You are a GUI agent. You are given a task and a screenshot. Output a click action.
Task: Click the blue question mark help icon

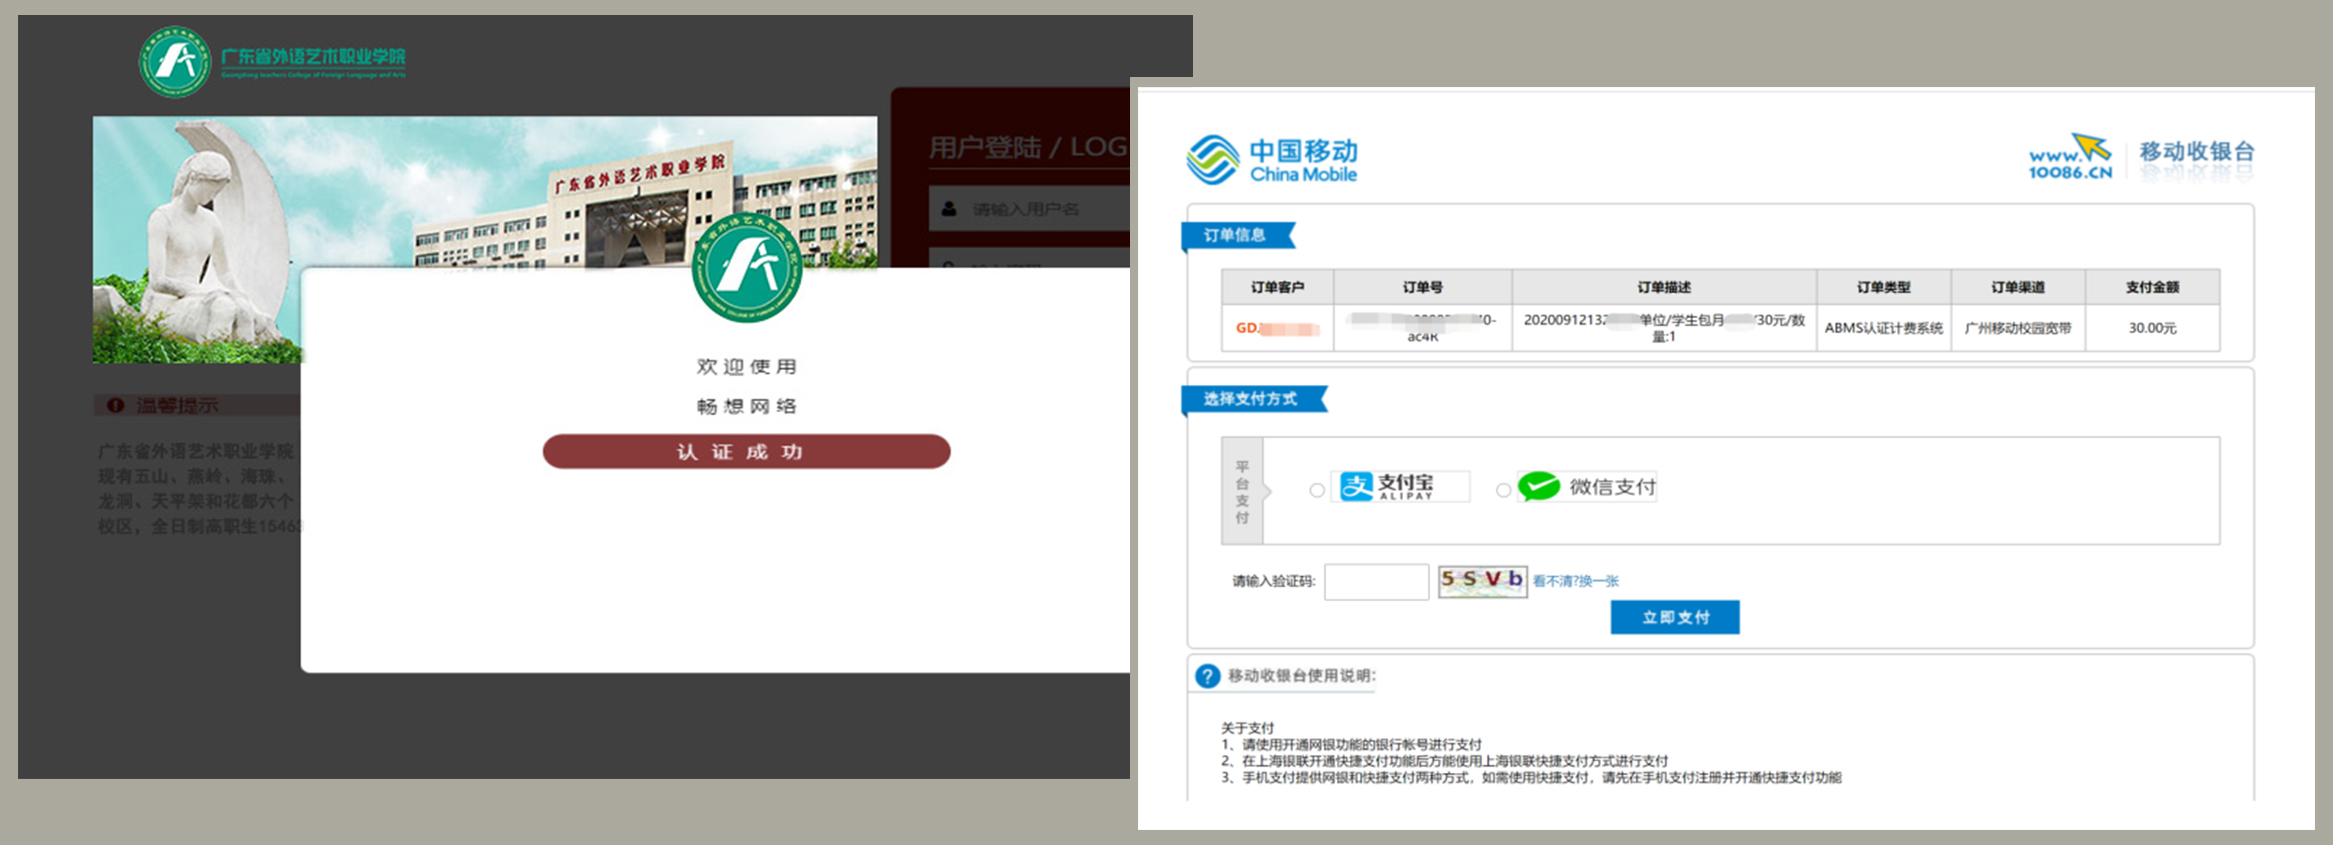click(x=1207, y=676)
